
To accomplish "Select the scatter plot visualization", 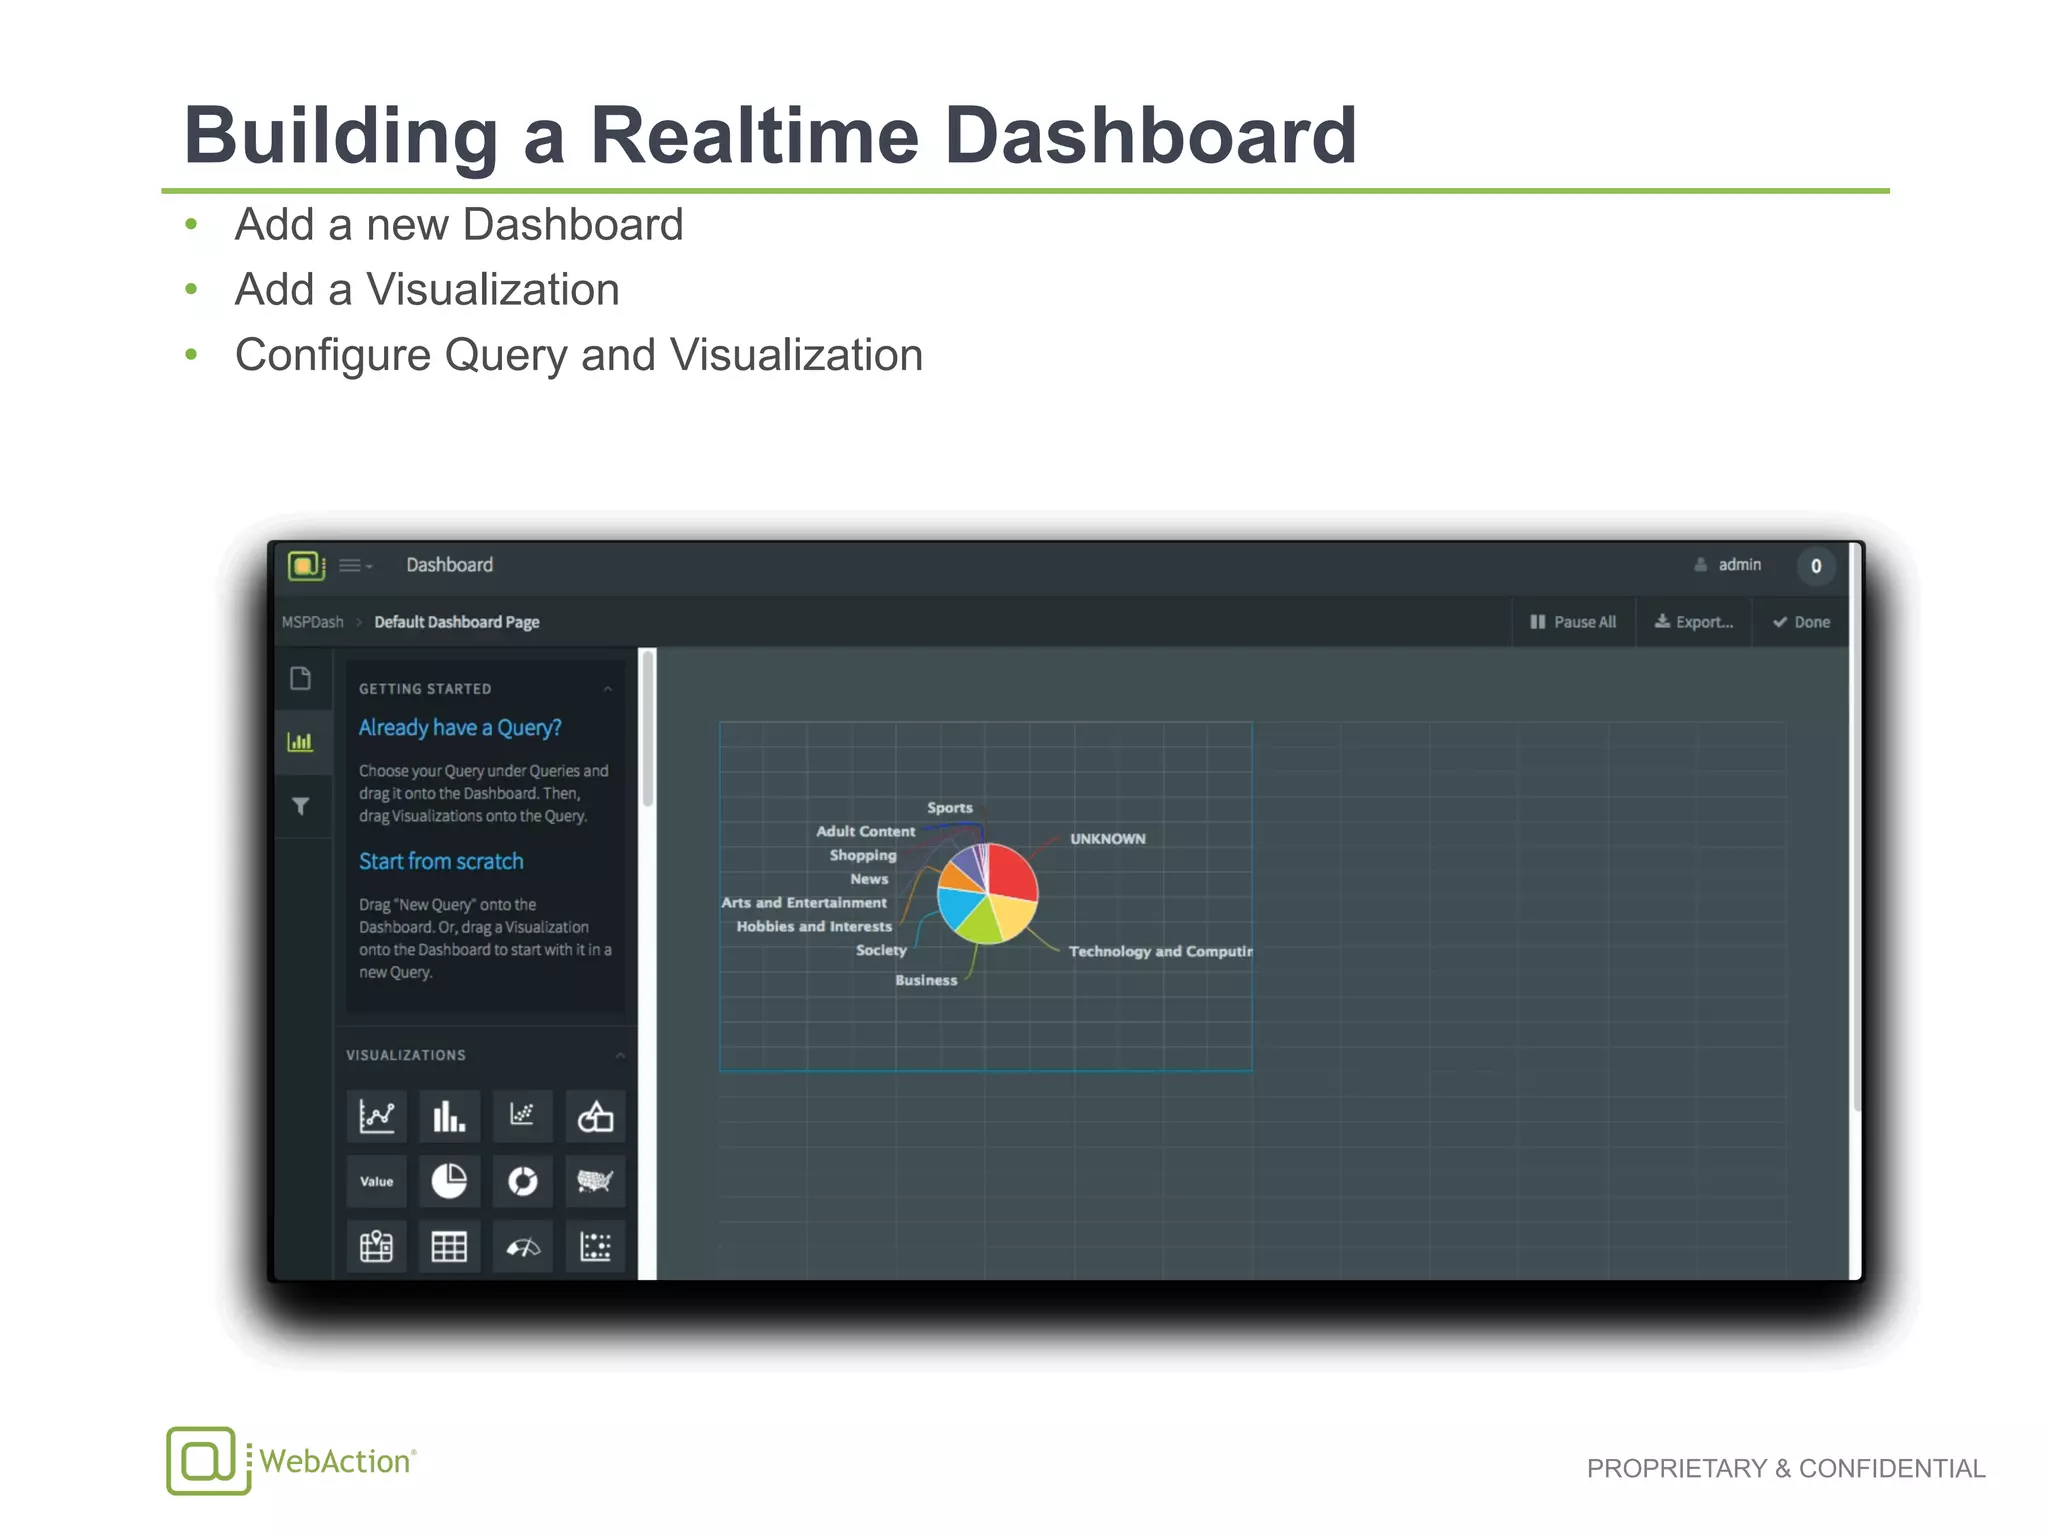I will click(x=522, y=1116).
